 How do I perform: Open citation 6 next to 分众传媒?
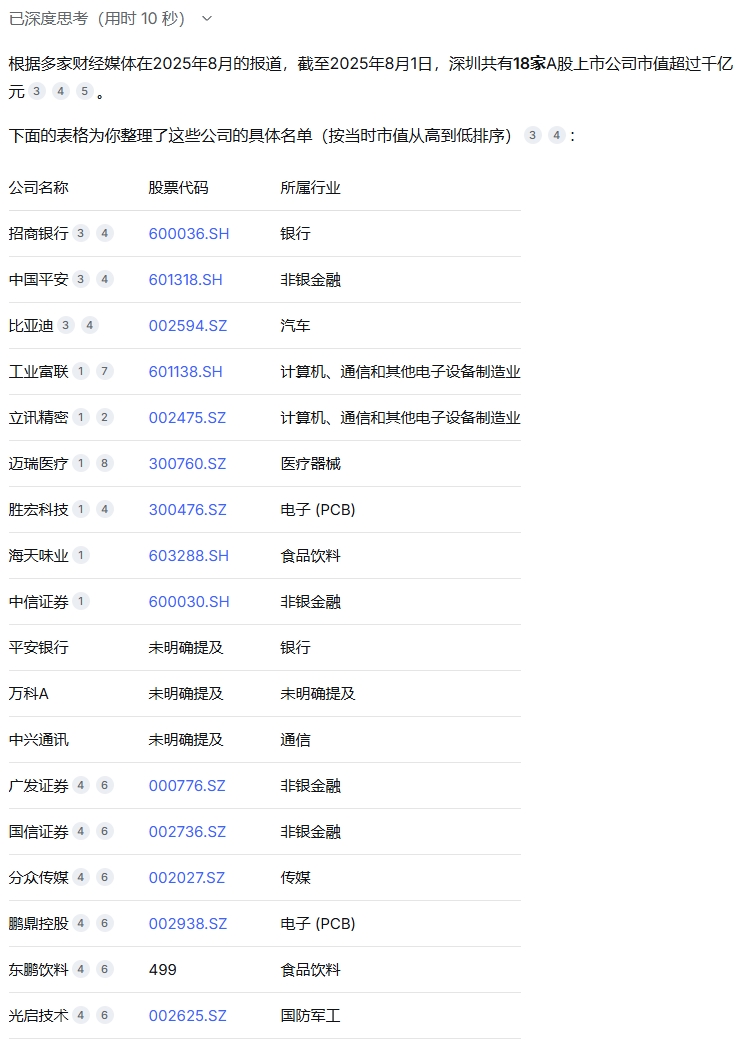105,877
